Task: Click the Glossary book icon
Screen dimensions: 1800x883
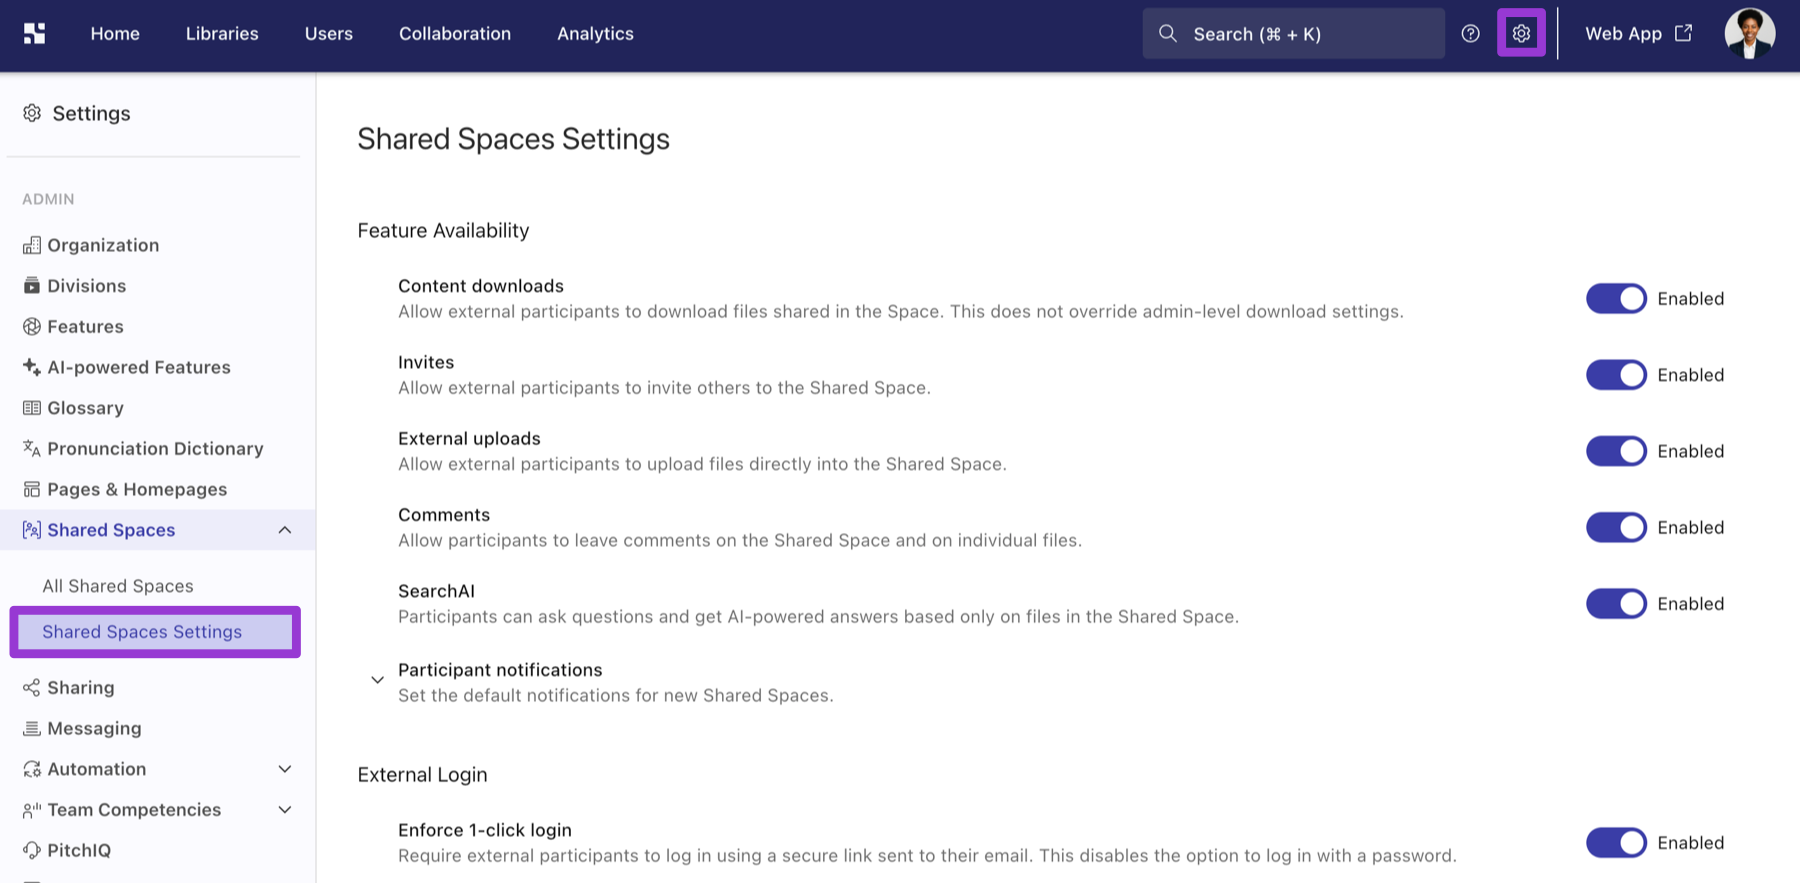Action: pyautogui.click(x=32, y=408)
